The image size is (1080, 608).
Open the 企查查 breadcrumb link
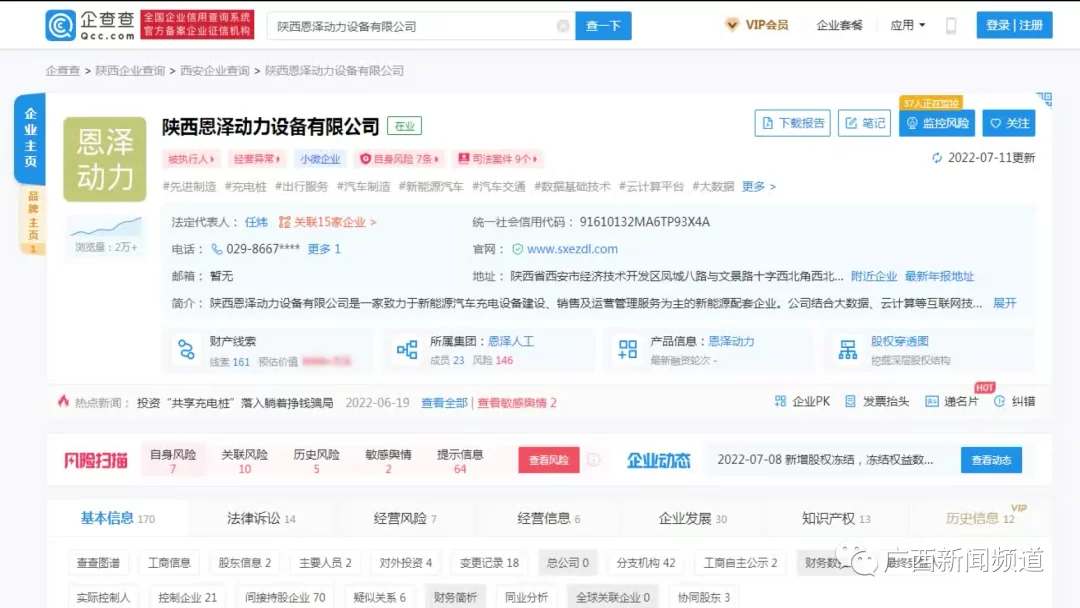[x=63, y=70]
